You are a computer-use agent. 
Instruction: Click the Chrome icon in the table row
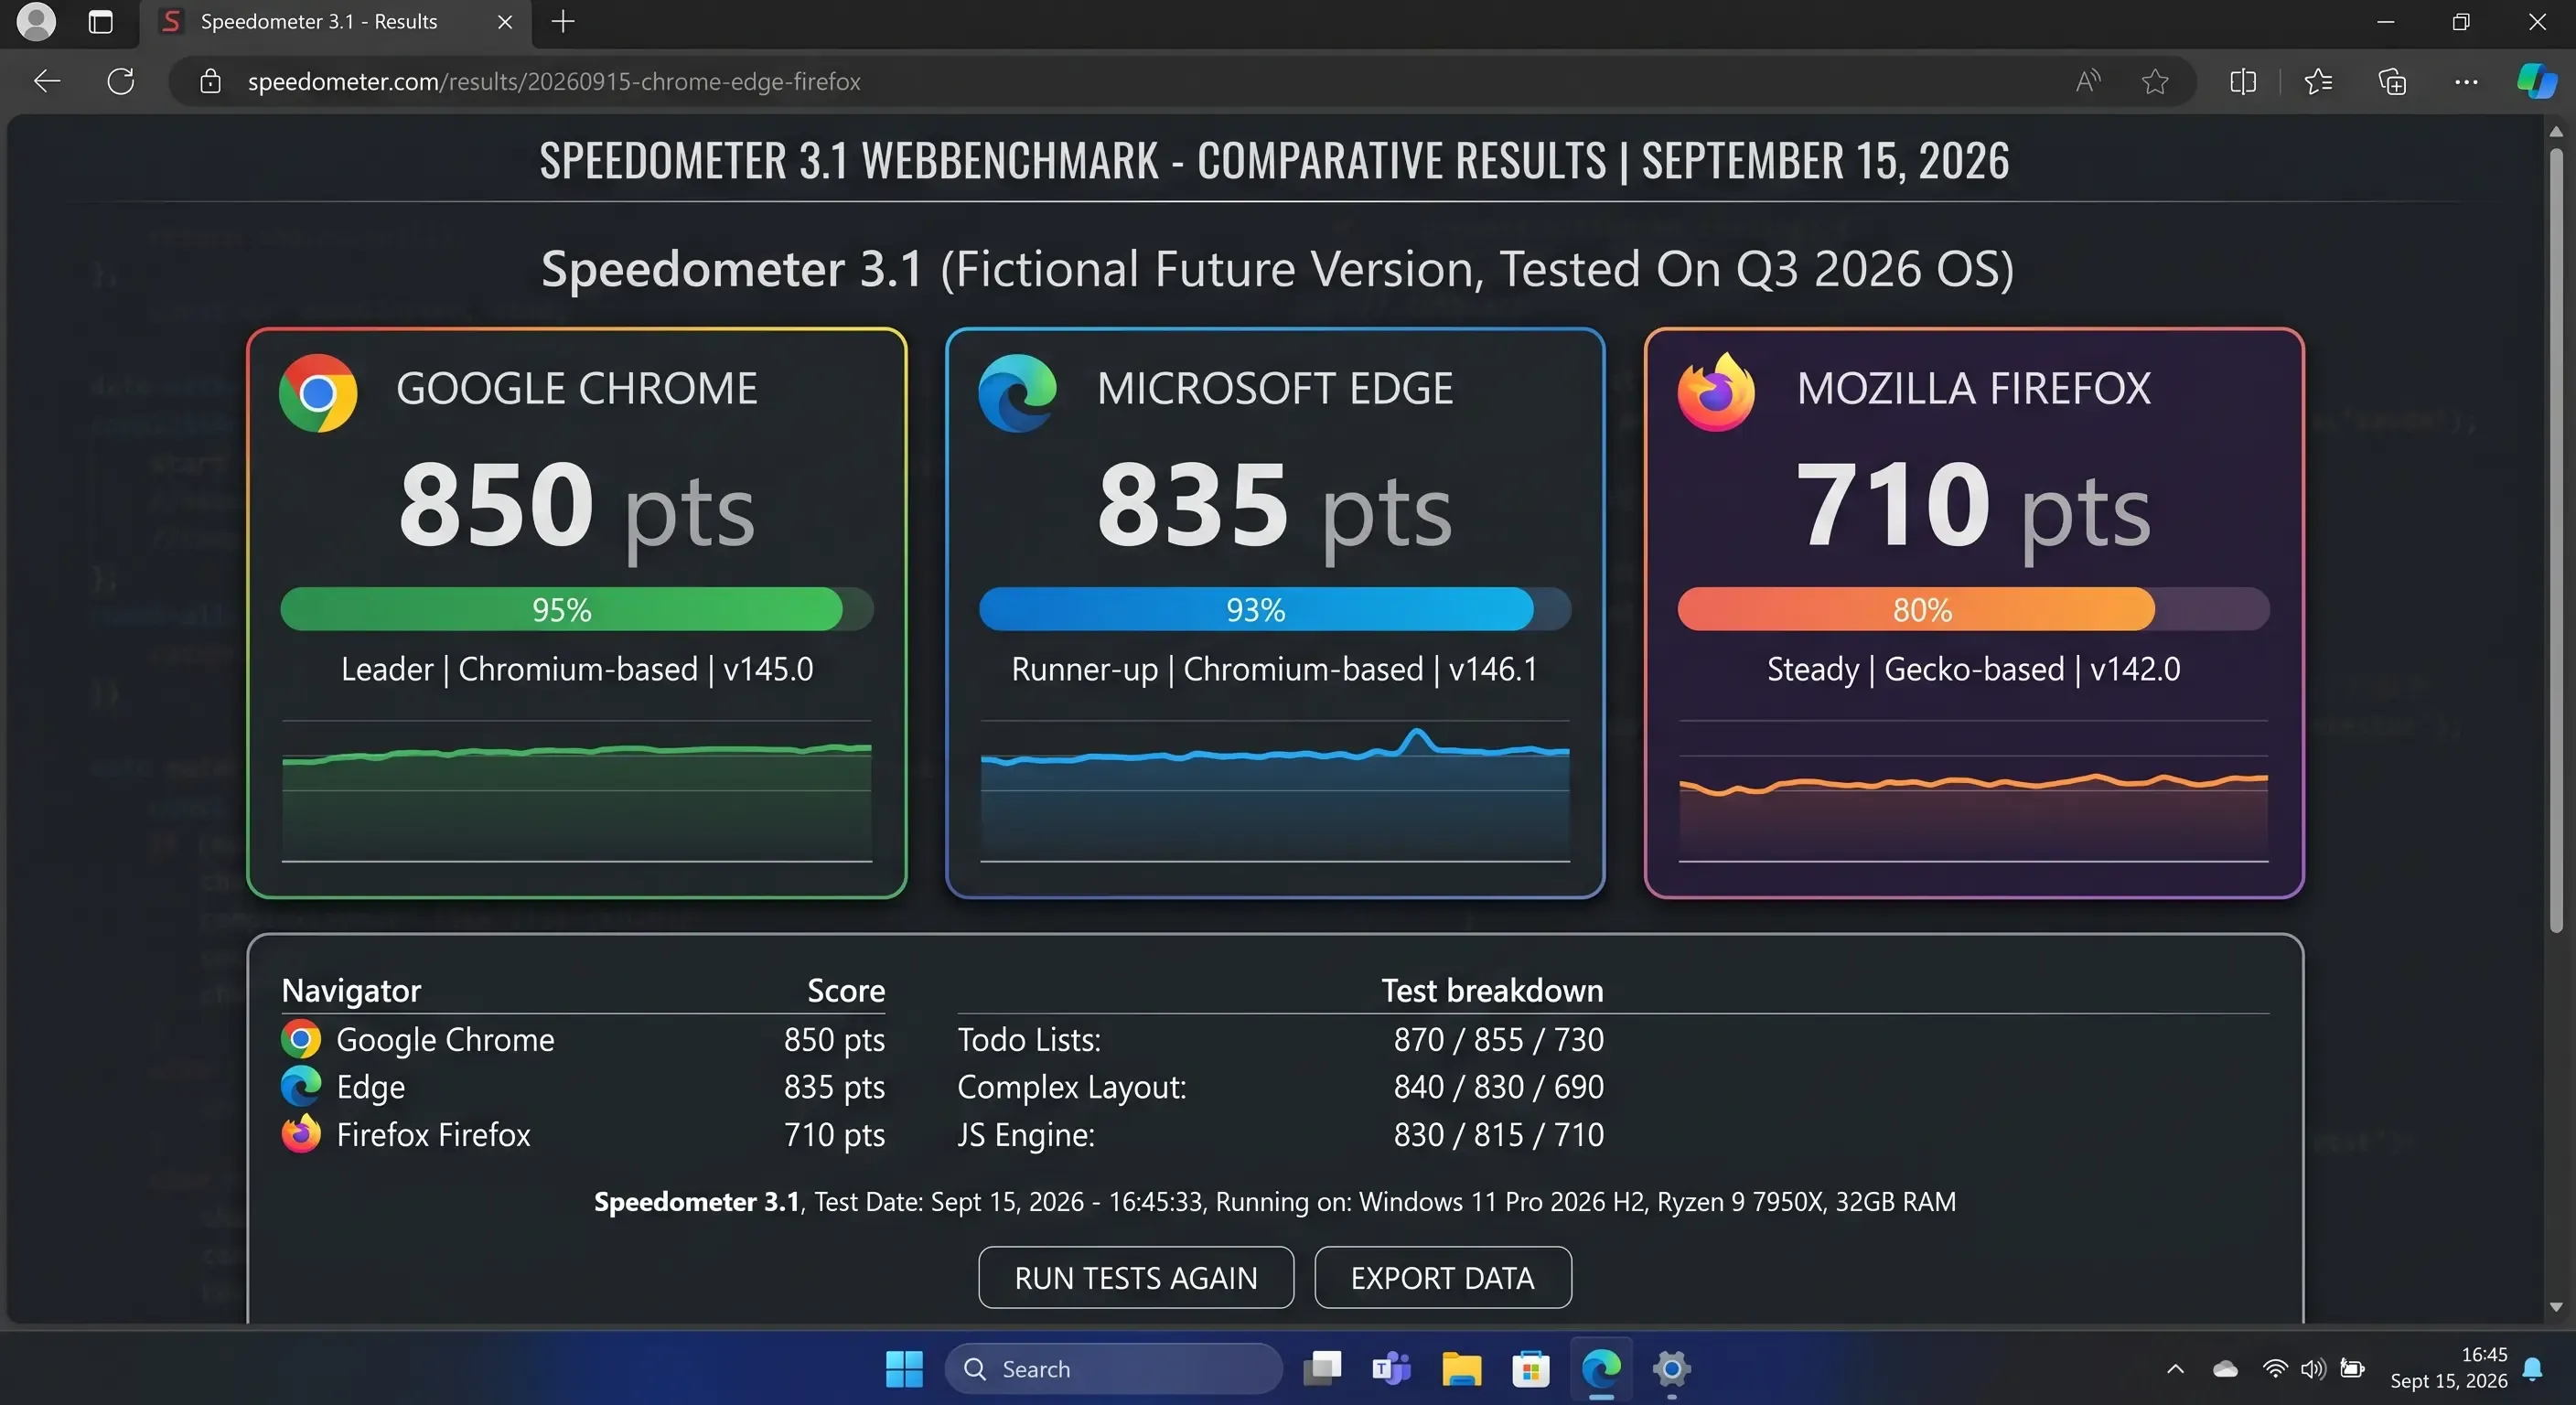click(300, 1039)
